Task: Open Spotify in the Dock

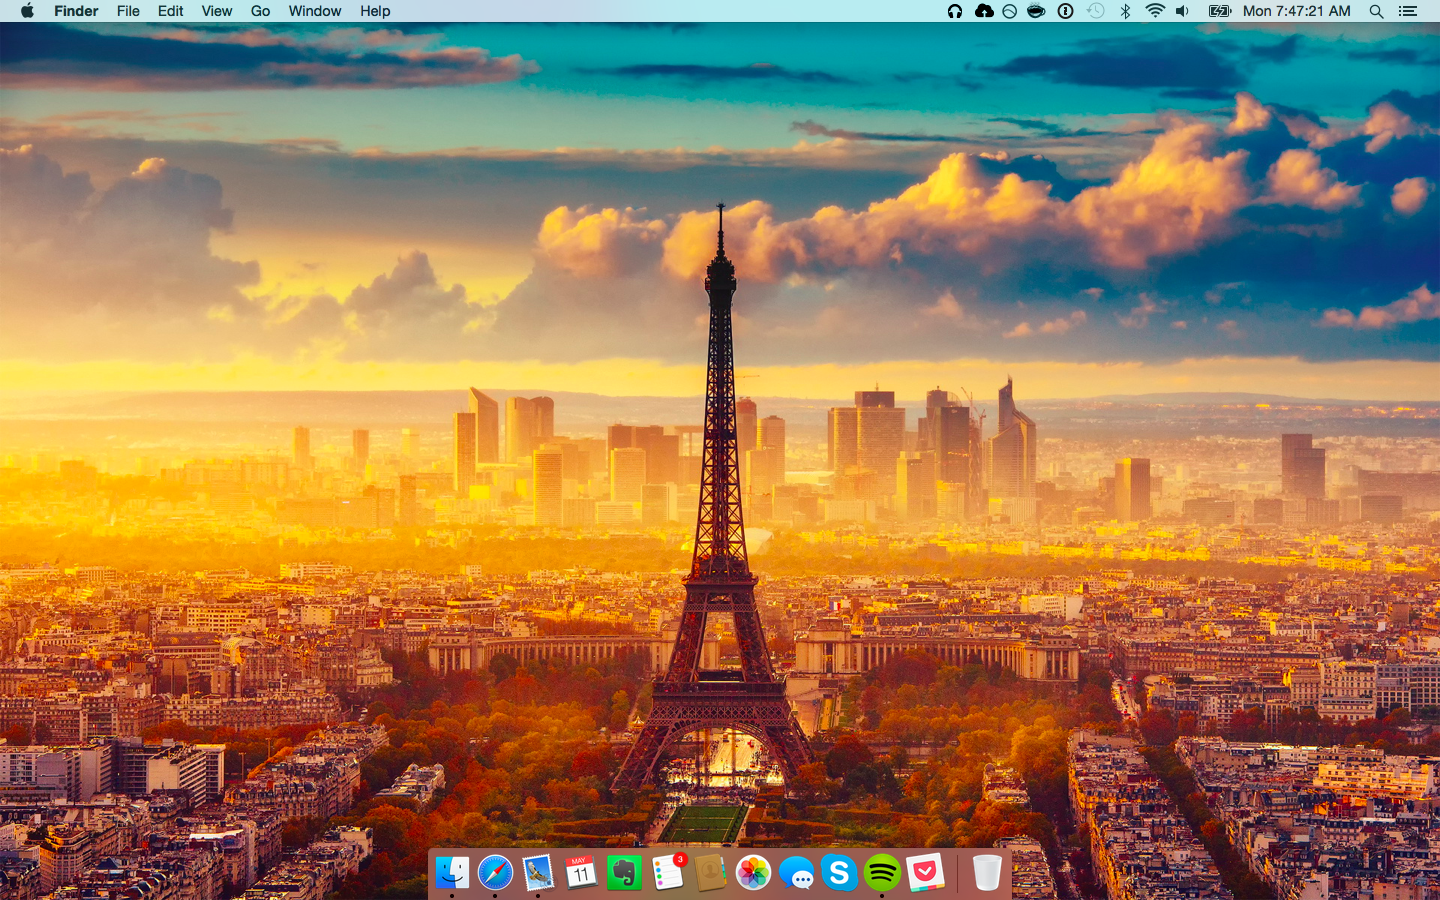Action: pos(882,873)
